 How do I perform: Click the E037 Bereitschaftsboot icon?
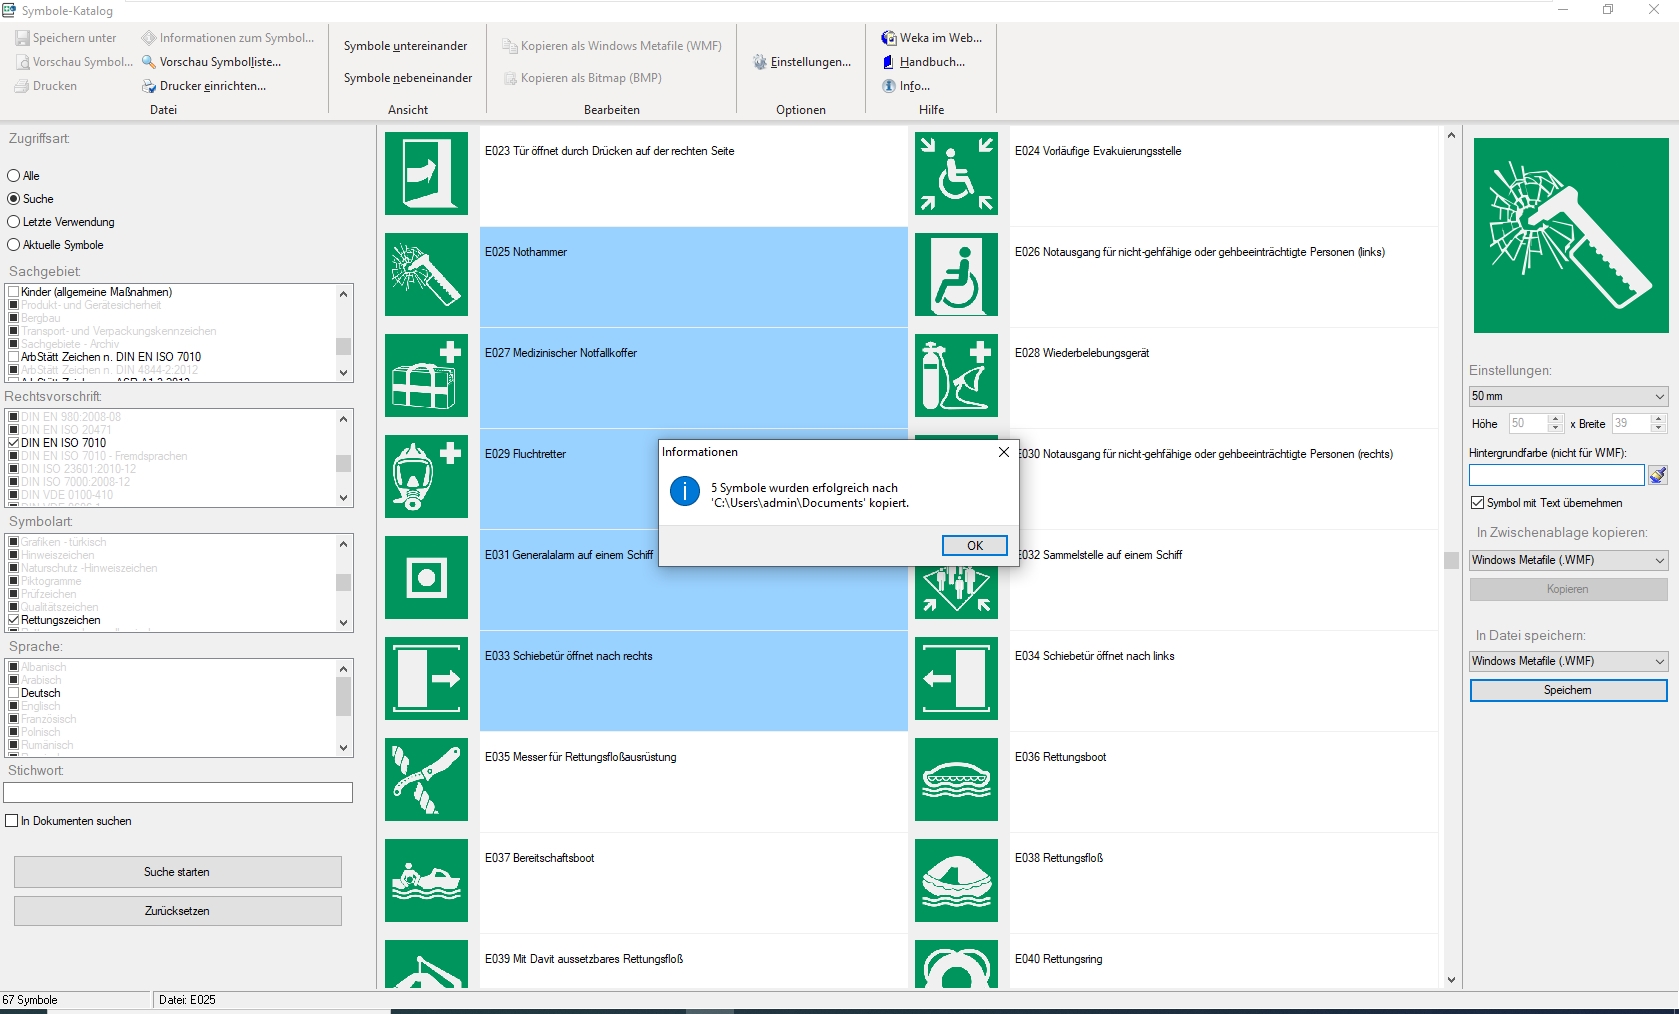click(426, 880)
